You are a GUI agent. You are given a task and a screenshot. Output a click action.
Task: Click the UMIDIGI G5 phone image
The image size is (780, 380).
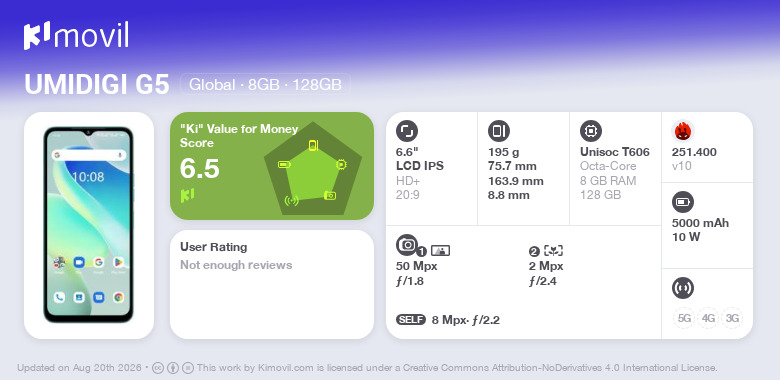pyautogui.click(x=89, y=225)
